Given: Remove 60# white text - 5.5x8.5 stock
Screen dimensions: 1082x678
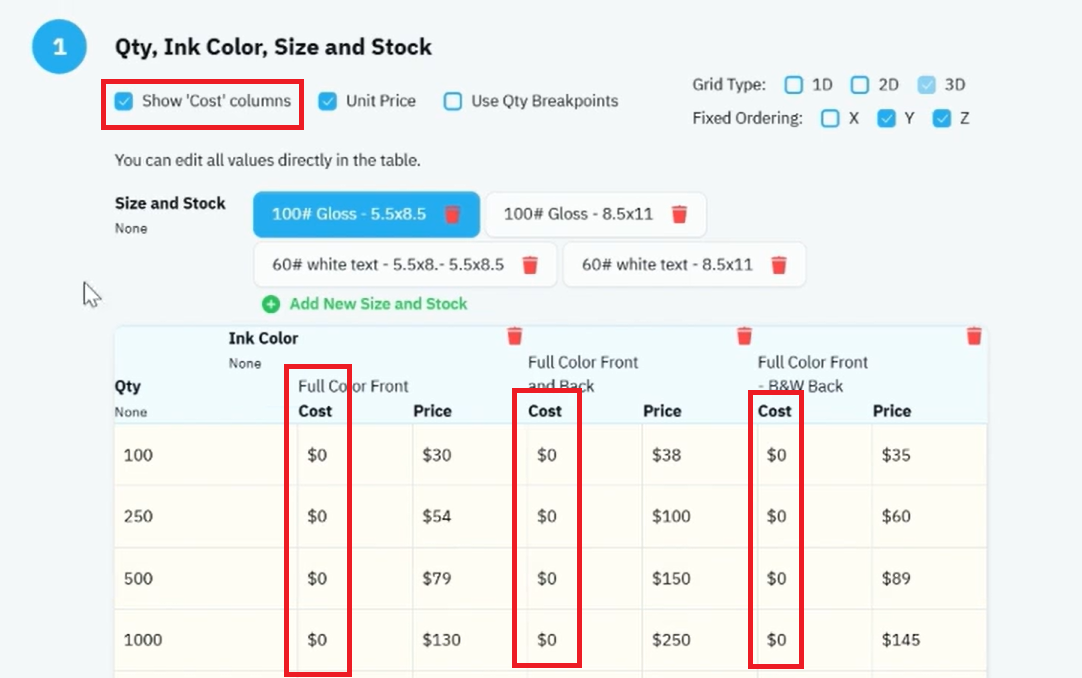Looking at the screenshot, I should 529,265.
